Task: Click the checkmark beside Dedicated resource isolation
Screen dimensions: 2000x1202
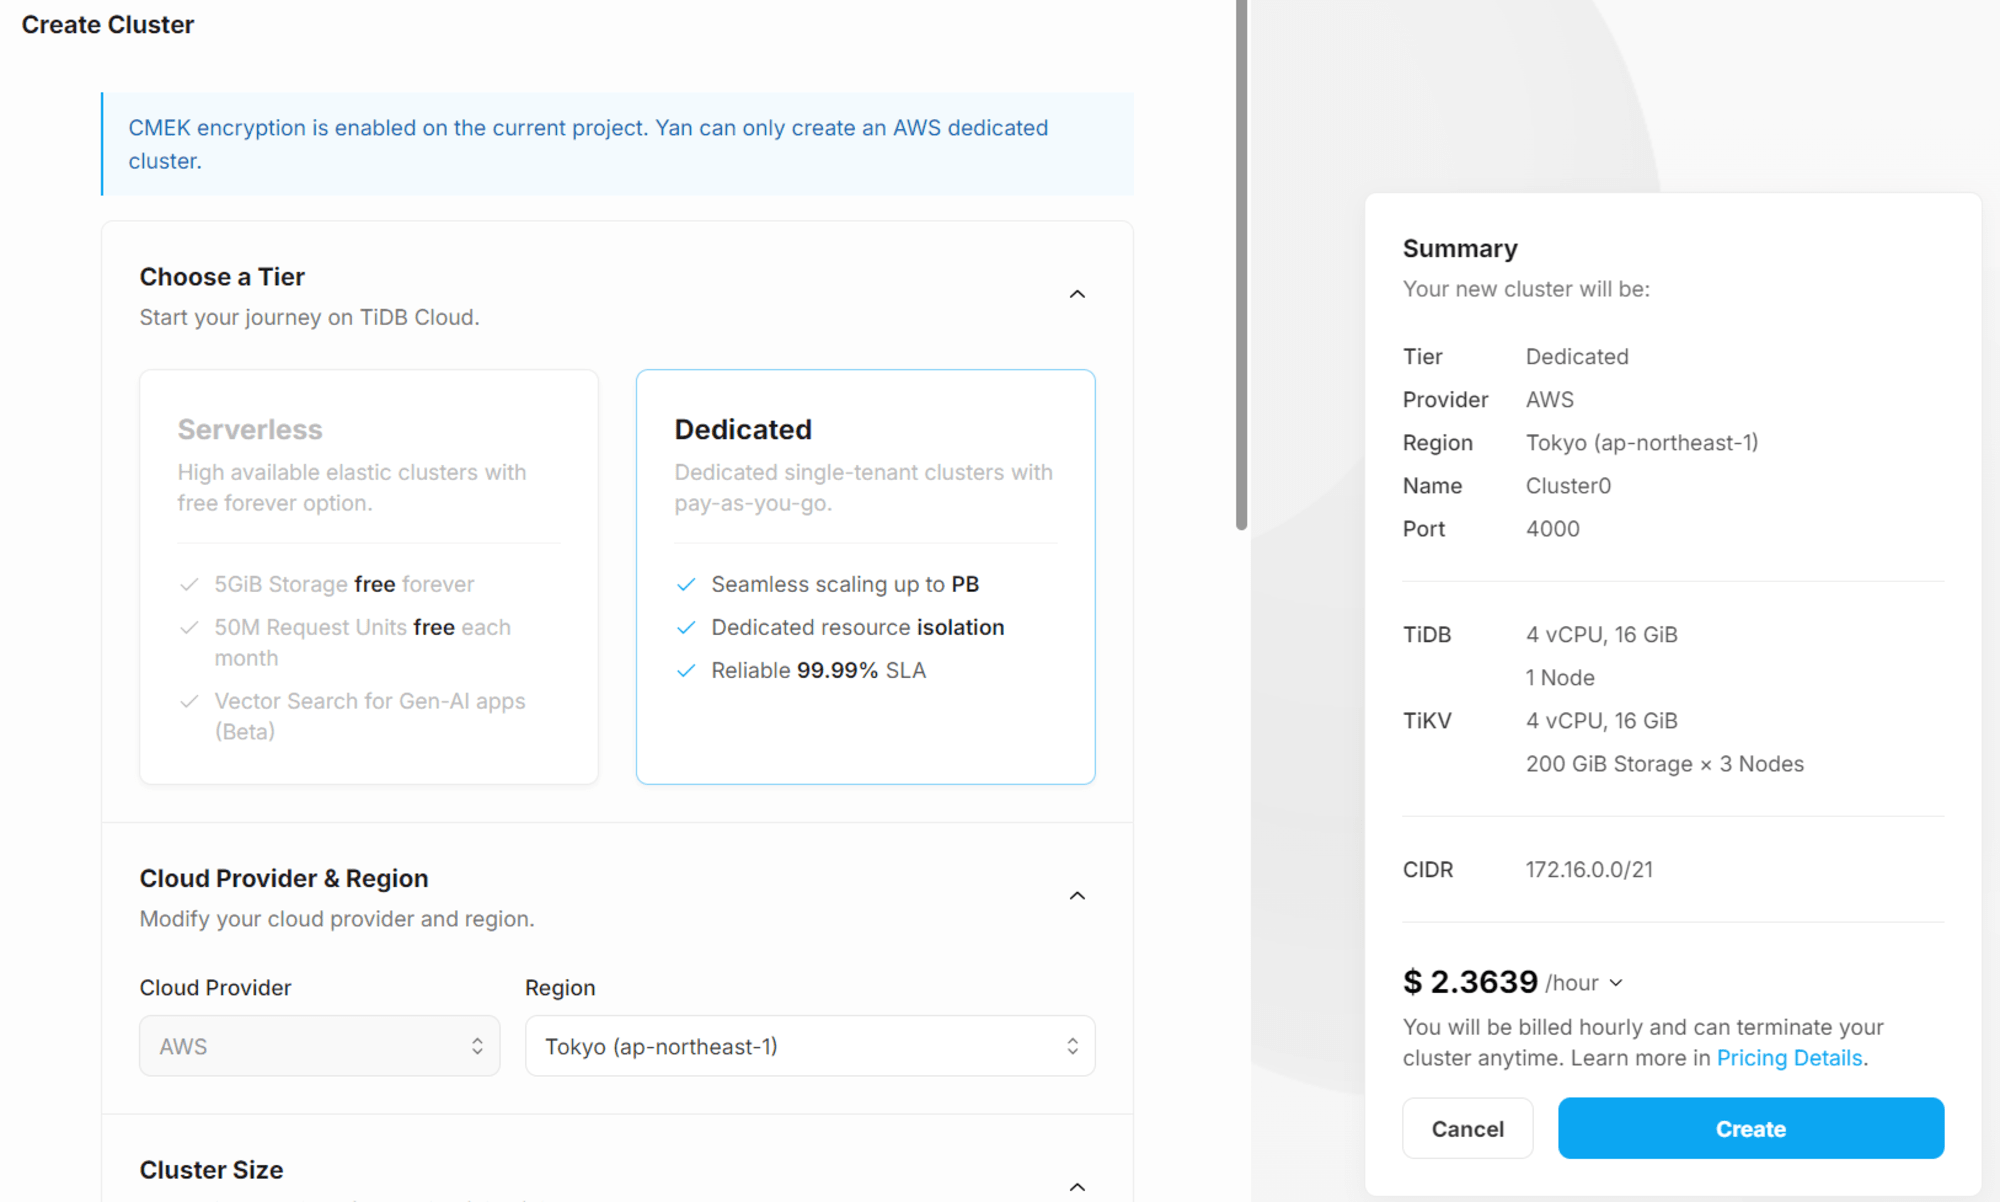Action: (x=686, y=627)
